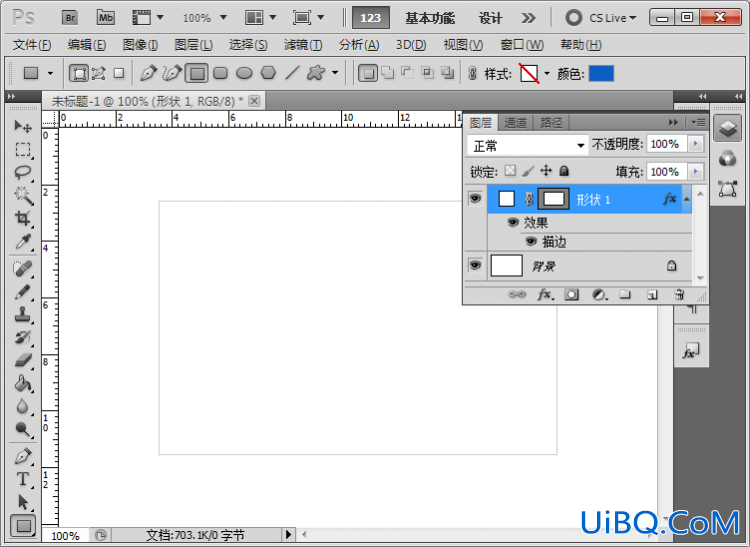This screenshot has height=547, width=750.
Task: Select the Paint Bucket tool
Action: (x=22, y=384)
